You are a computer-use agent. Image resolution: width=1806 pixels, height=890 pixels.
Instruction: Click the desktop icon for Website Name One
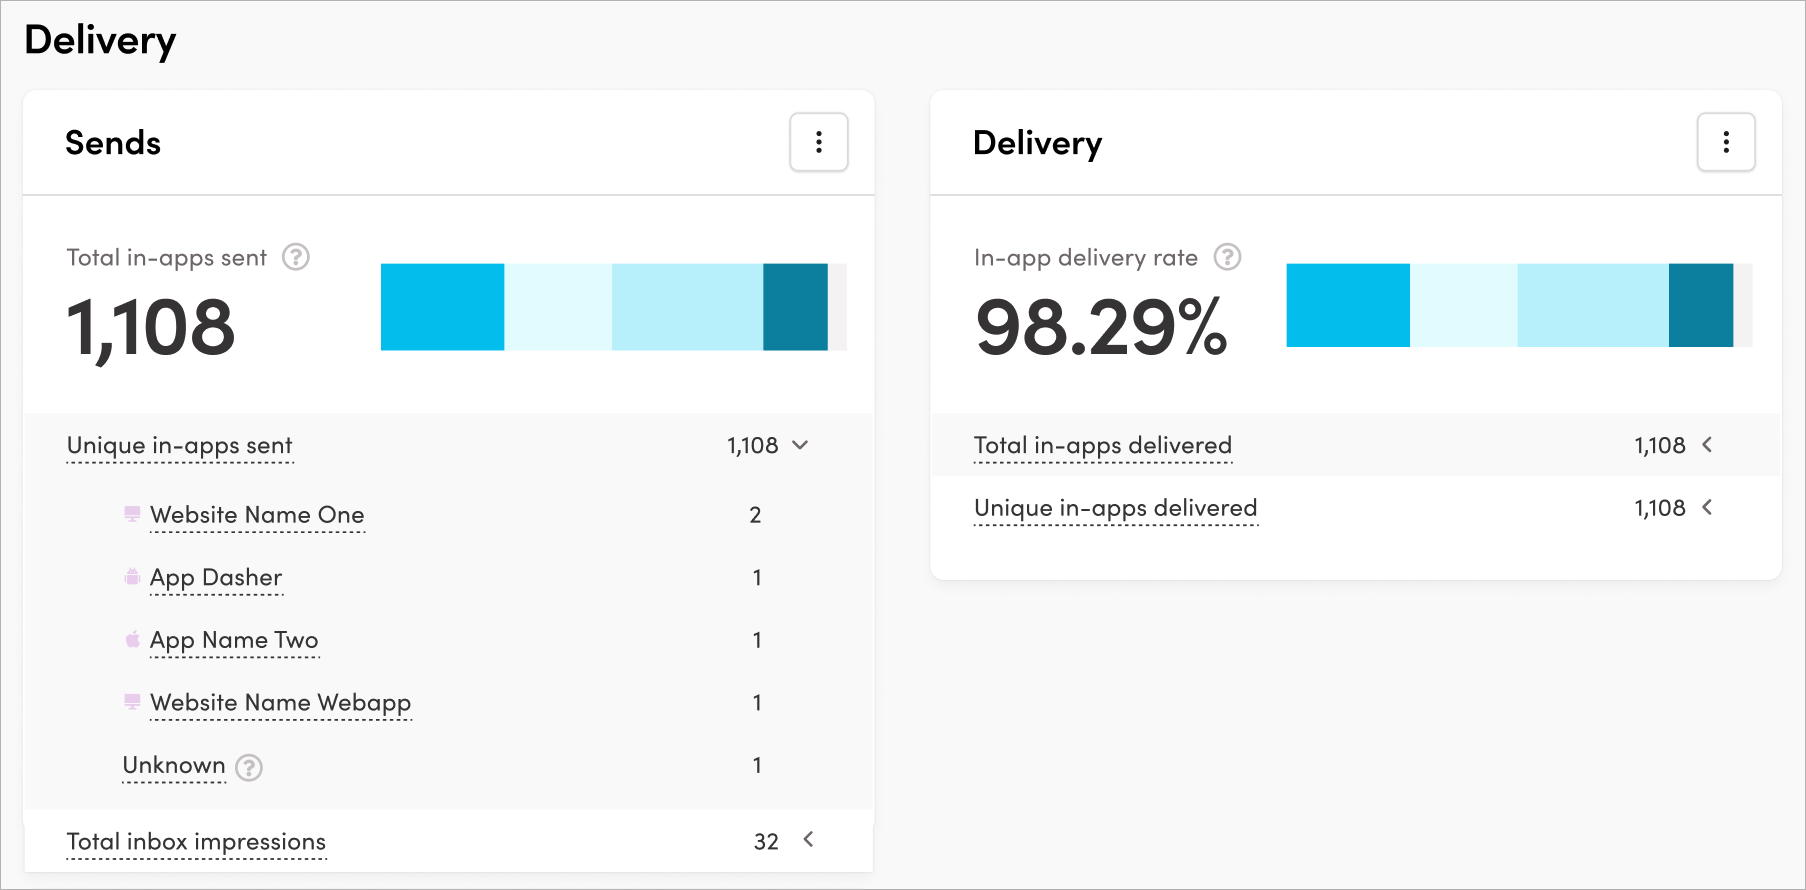[x=132, y=514]
